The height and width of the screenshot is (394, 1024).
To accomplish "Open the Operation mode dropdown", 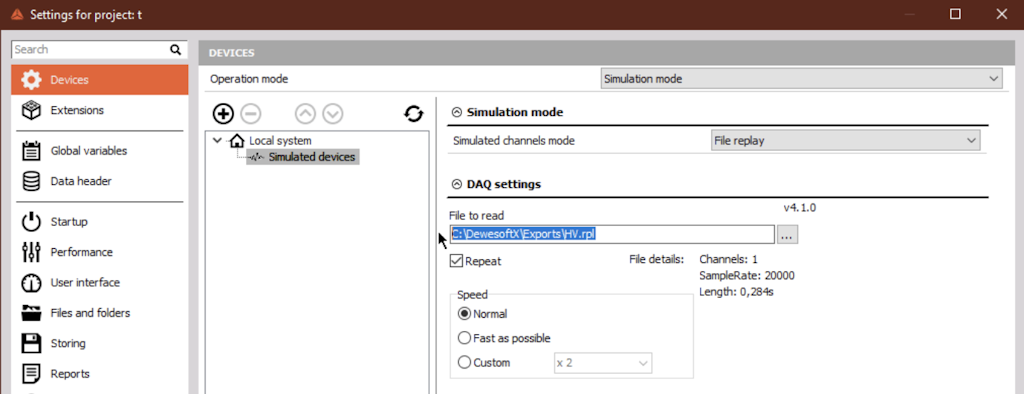I will (x=801, y=79).
